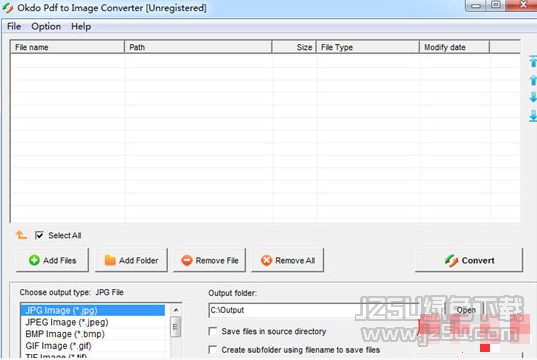537x360 pixels.
Task: Toggle the Select All checkbox
Action: [39, 235]
